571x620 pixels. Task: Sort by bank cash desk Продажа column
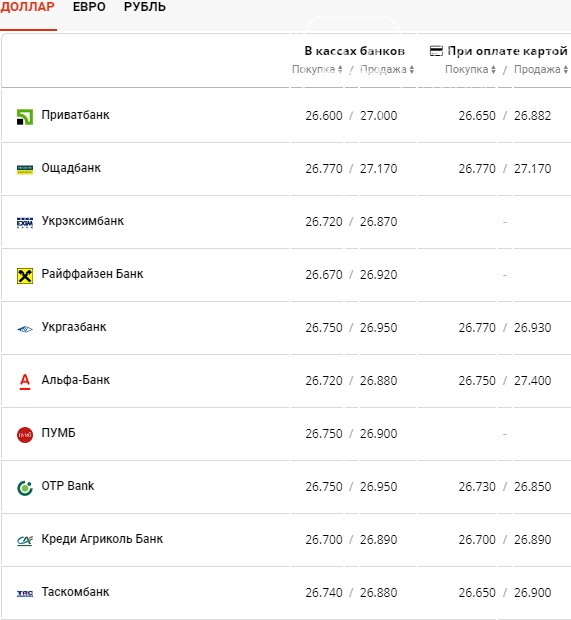coord(387,70)
